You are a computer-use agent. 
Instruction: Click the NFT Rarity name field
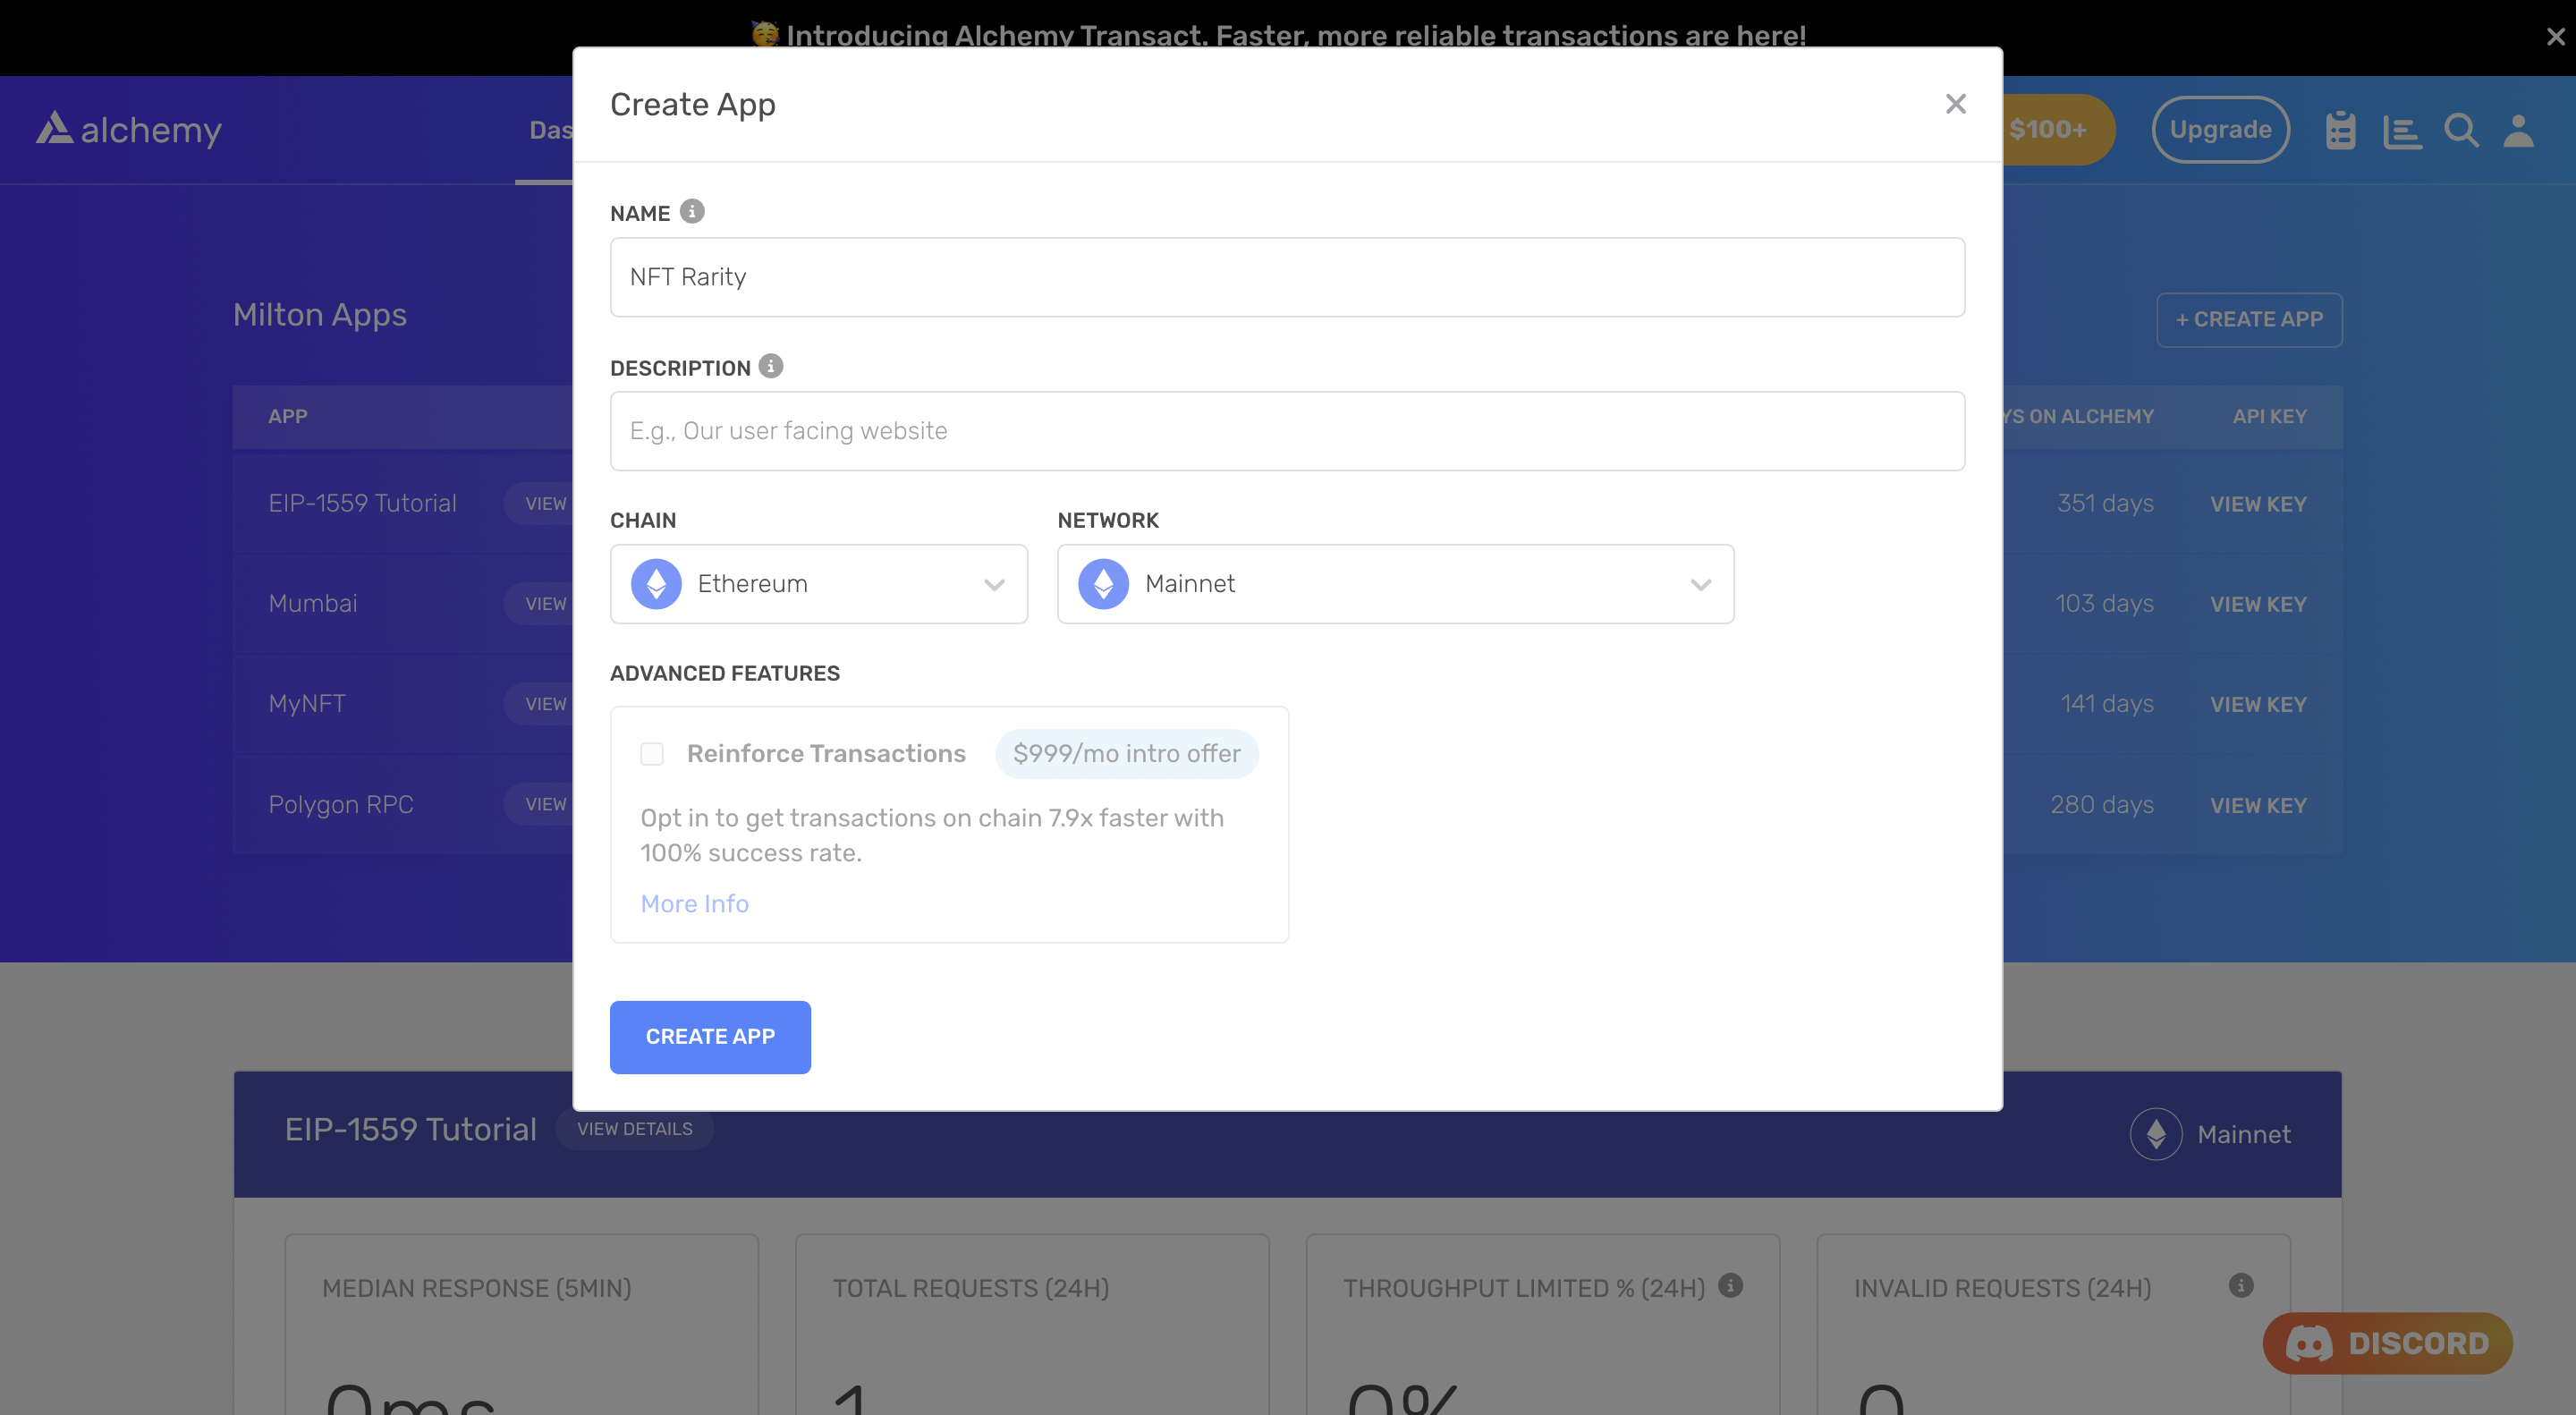click(1287, 277)
